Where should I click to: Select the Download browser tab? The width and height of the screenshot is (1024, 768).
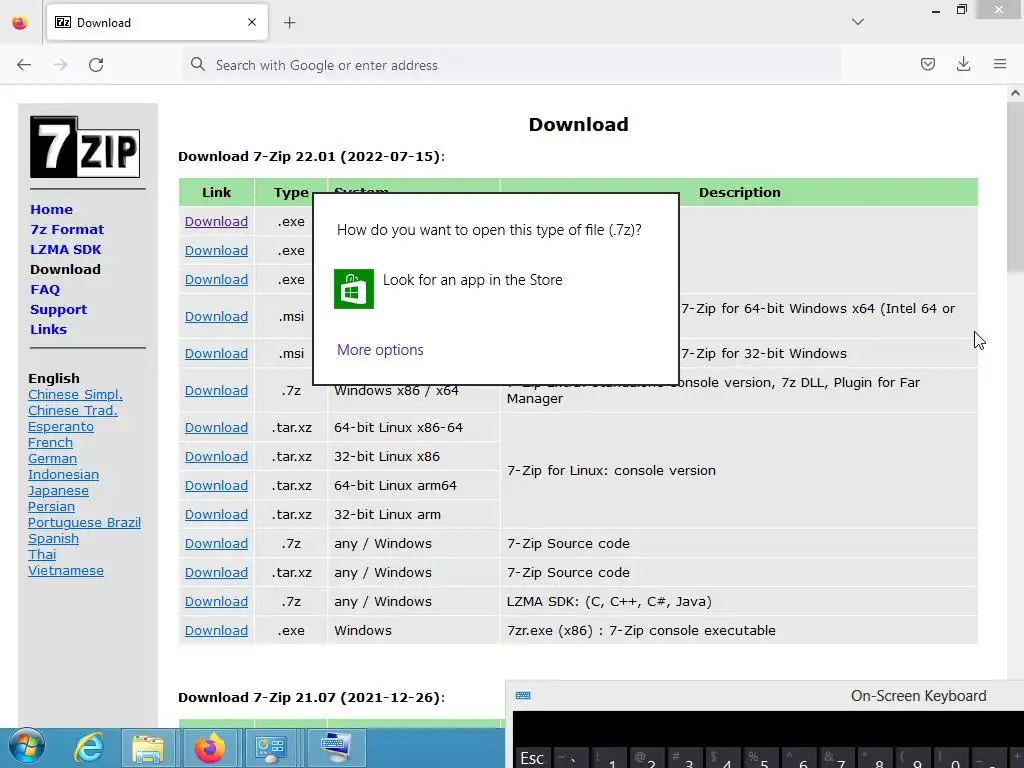(x=157, y=22)
